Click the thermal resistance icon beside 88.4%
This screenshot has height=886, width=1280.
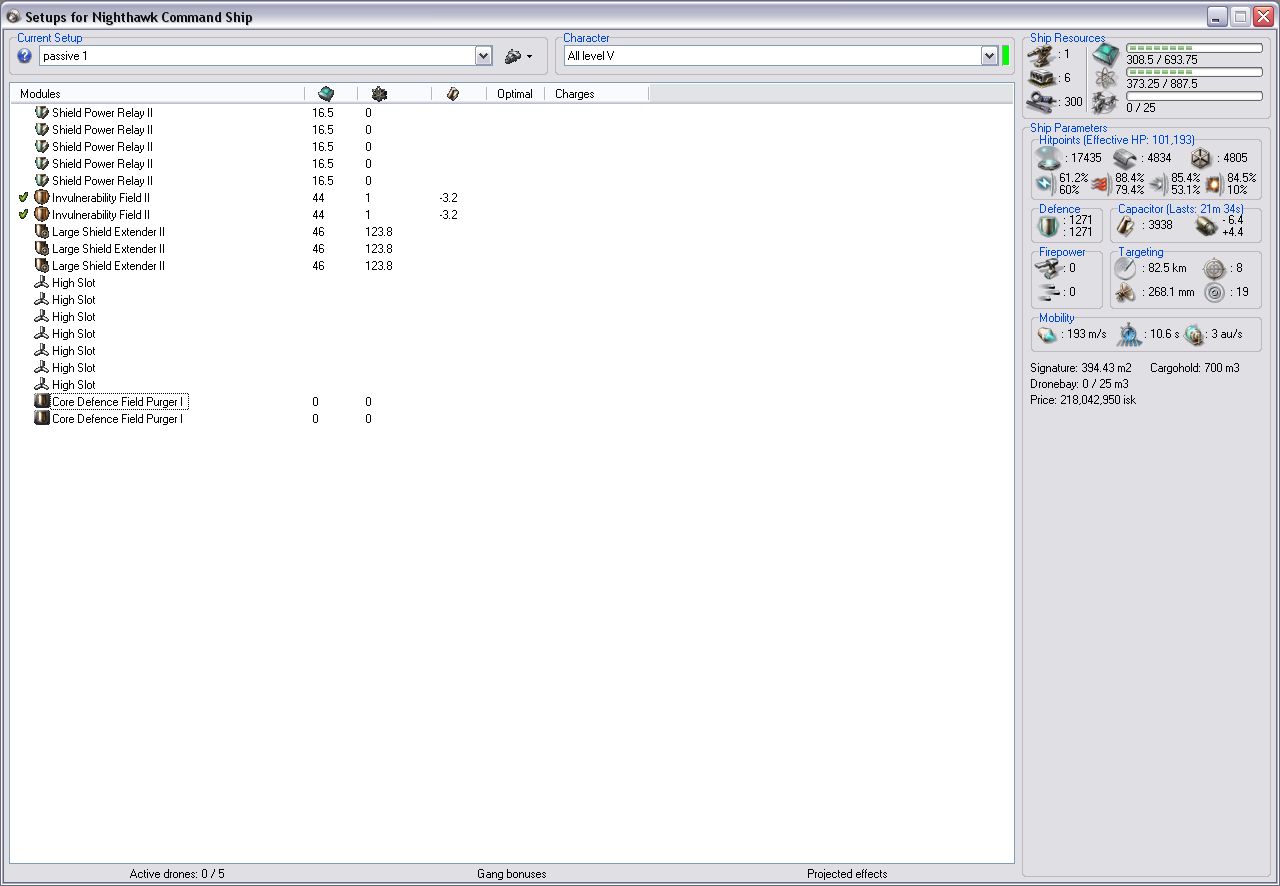point(1101,183)
